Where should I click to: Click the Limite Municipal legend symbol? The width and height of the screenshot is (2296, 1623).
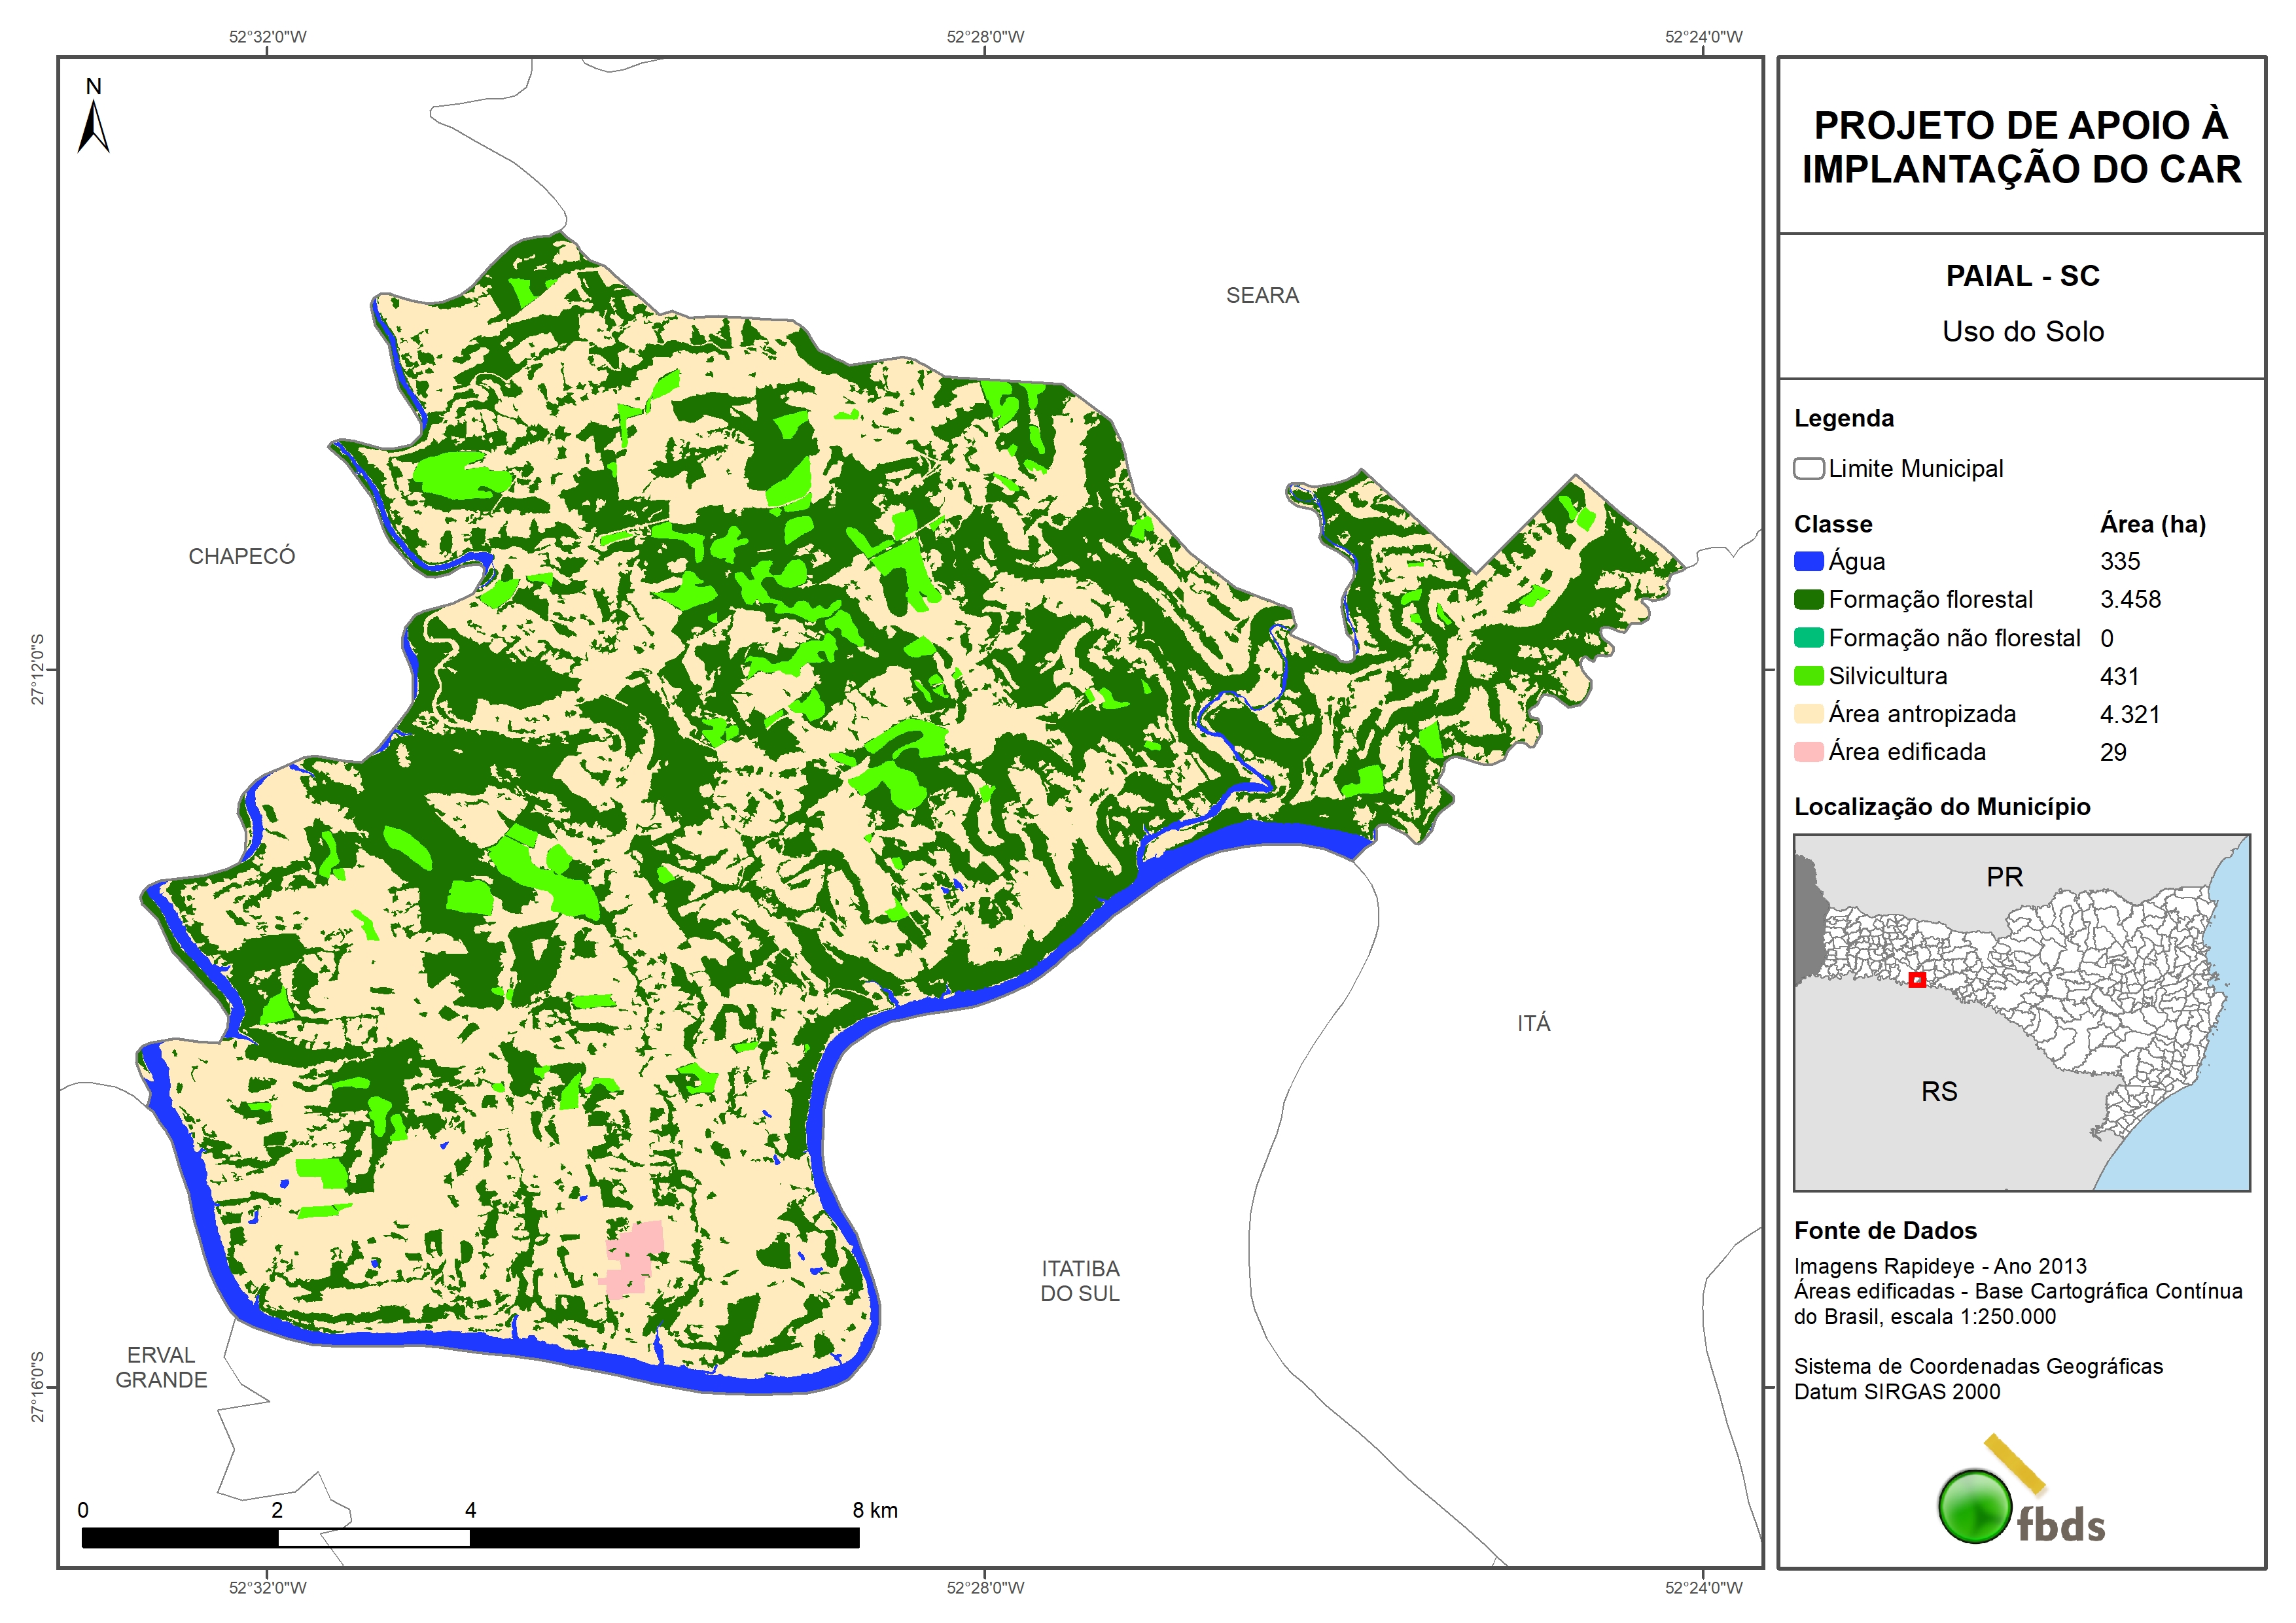click(x=1808, y=468)
